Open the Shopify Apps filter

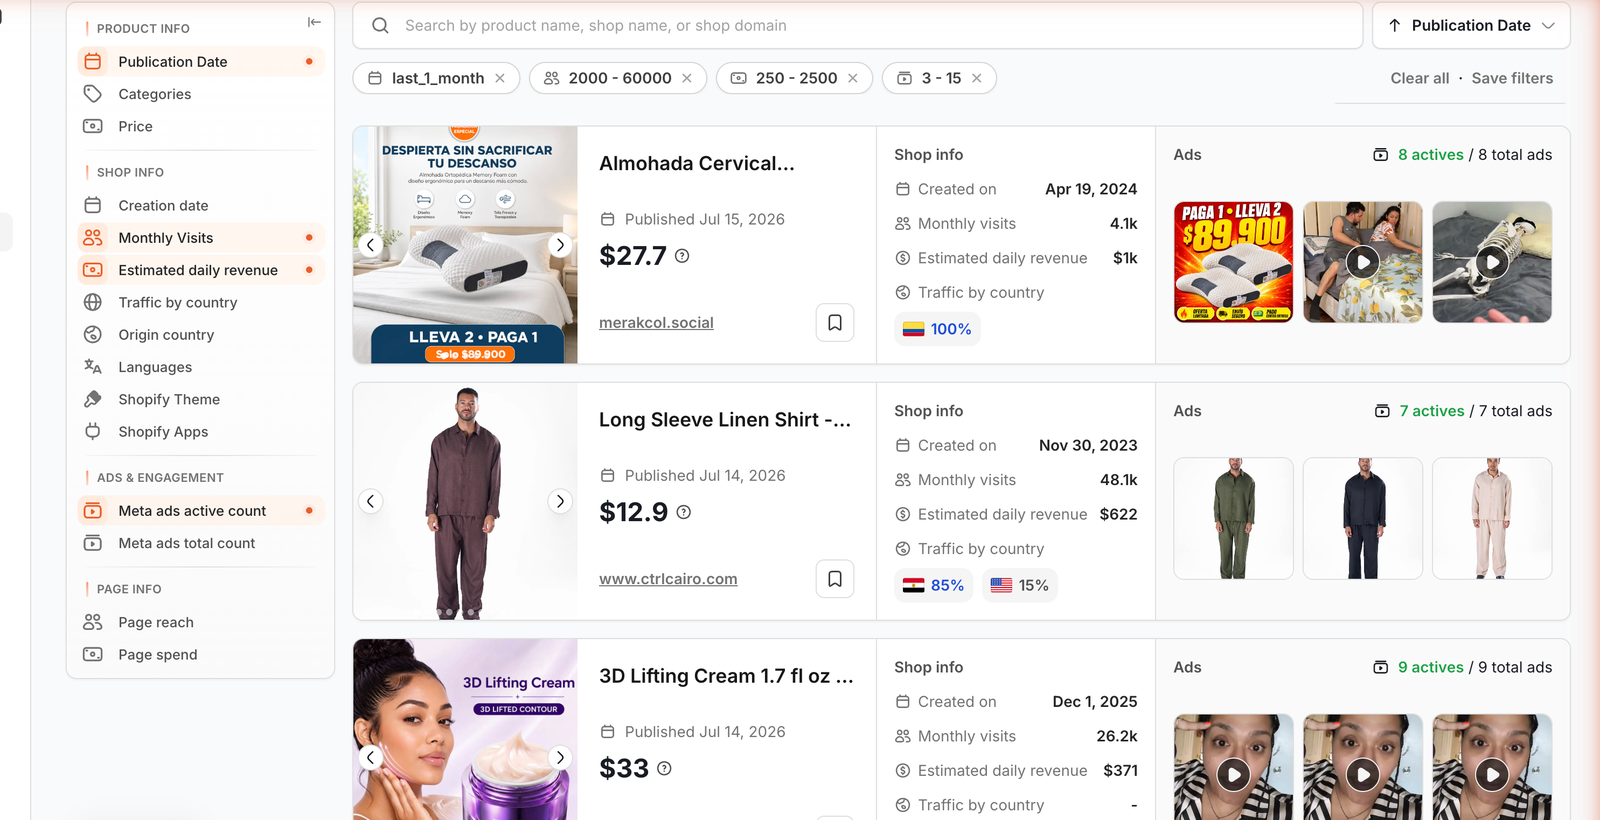(x=201, y=431)
